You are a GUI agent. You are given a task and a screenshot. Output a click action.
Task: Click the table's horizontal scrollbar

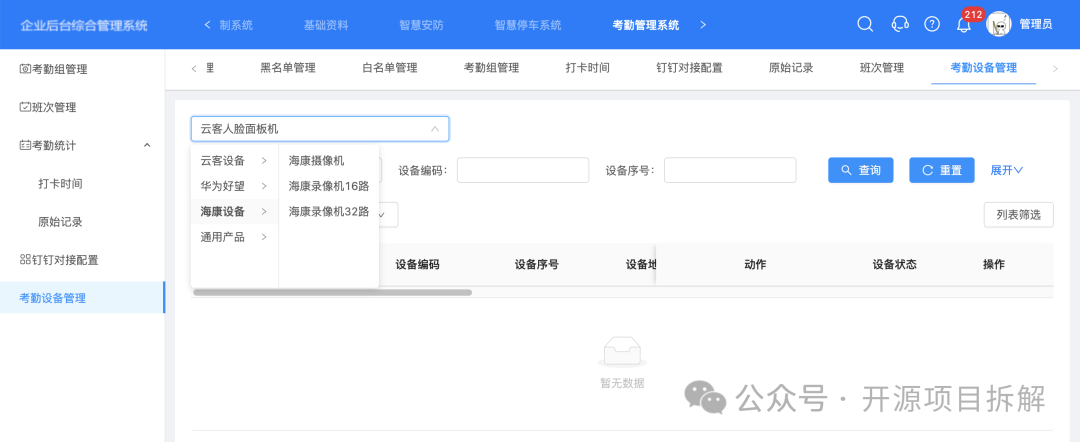click(x=332, y=292)
